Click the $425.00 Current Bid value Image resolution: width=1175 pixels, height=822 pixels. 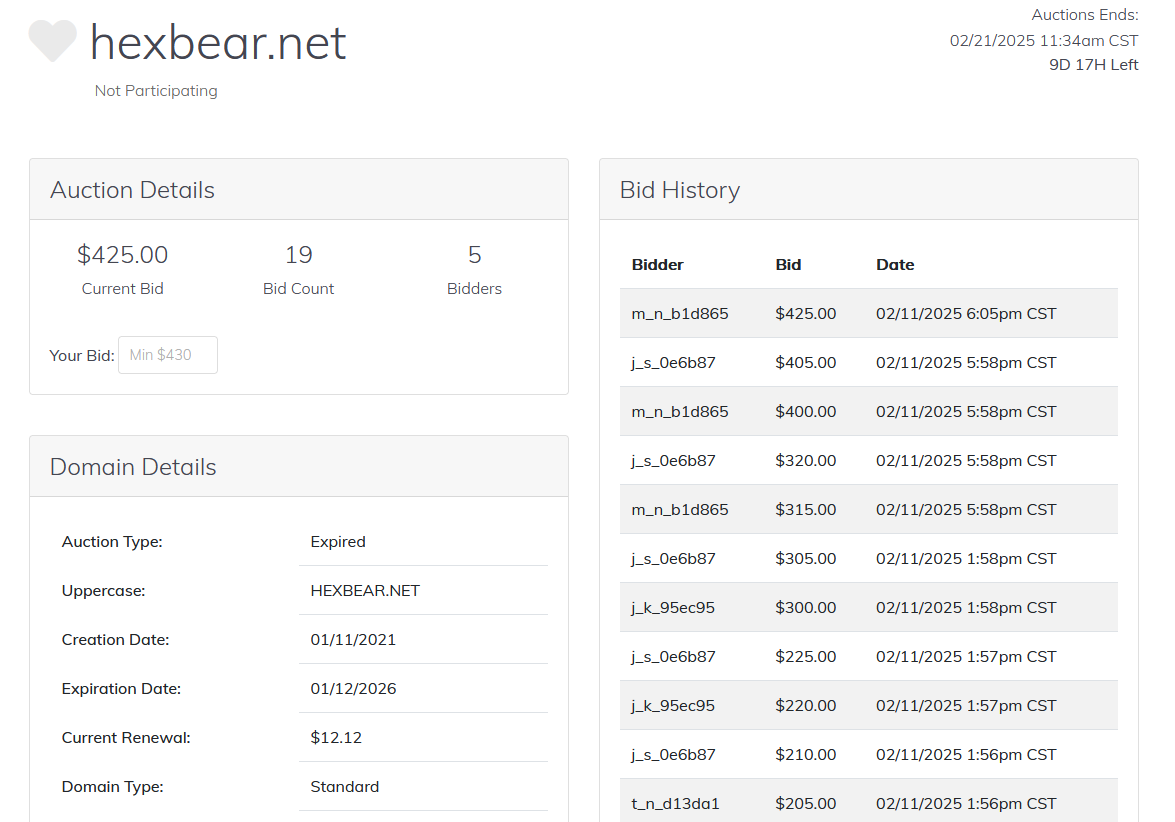[122, 255]
